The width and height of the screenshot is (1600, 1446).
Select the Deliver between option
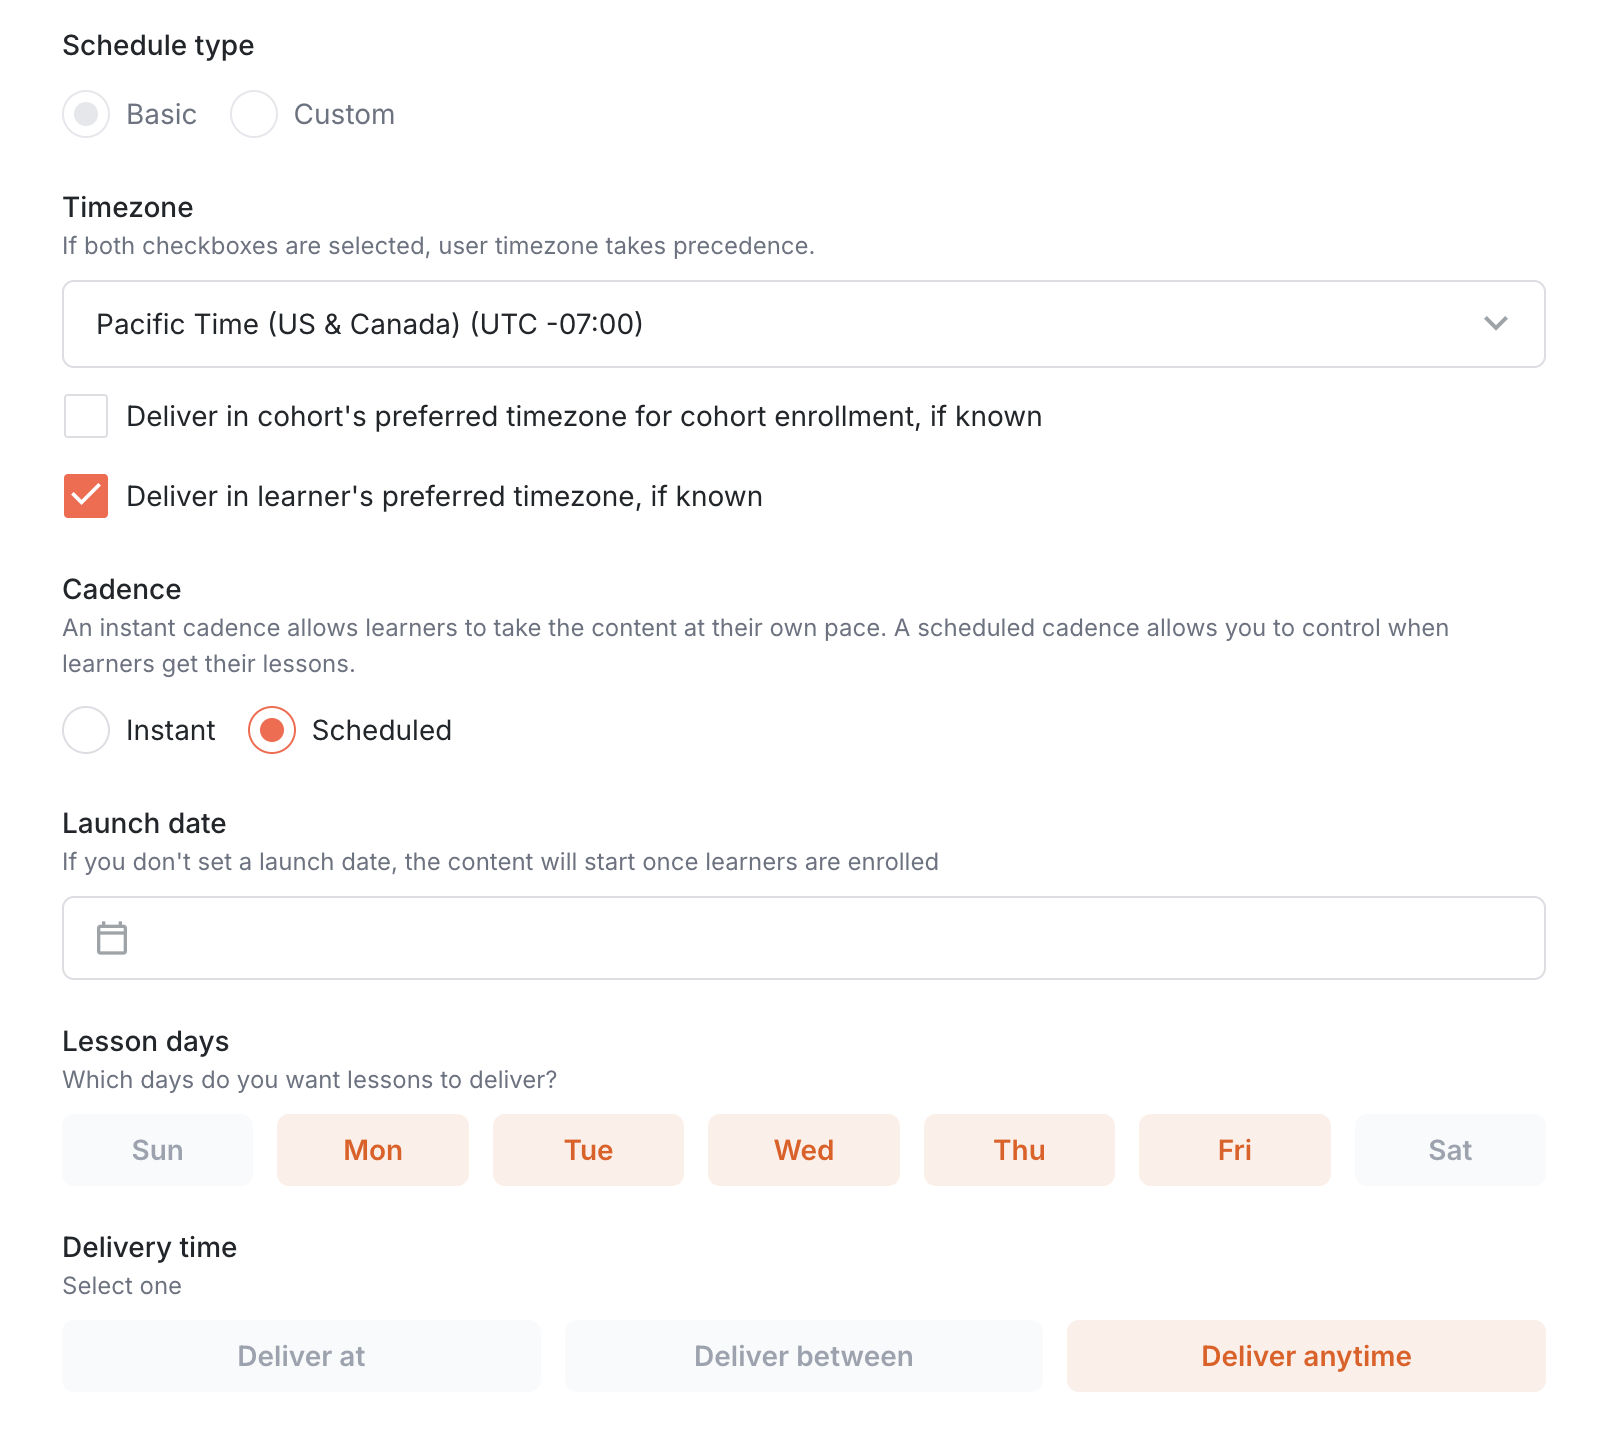point(804,1356)
